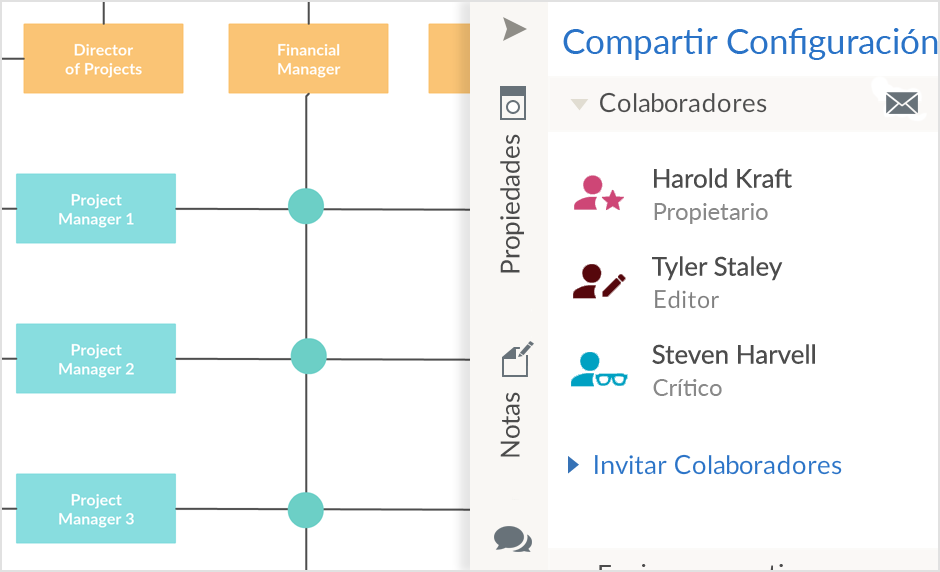
Task: Select the Financial Manager box
Action: coord(308,58)
